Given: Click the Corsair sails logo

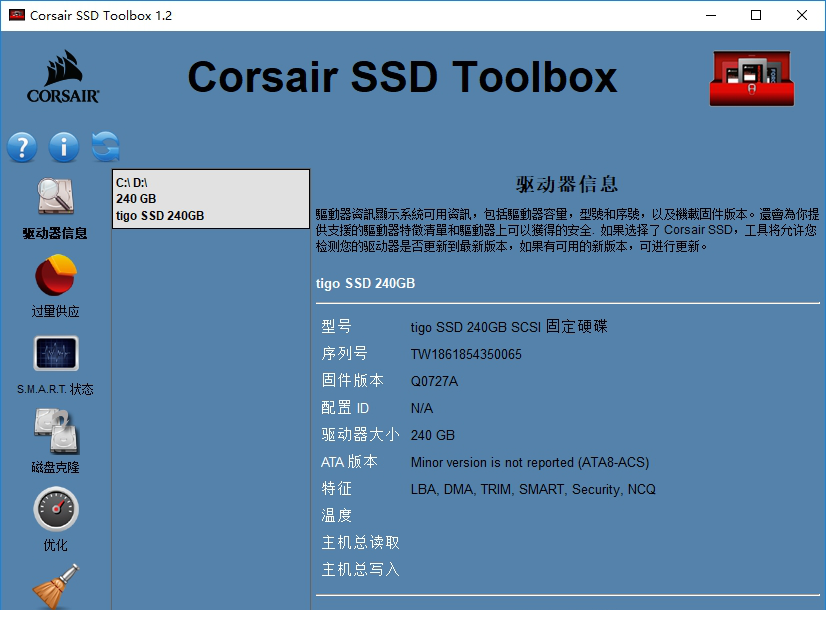Looking at the screenshot, I should (x=63, y=77).
